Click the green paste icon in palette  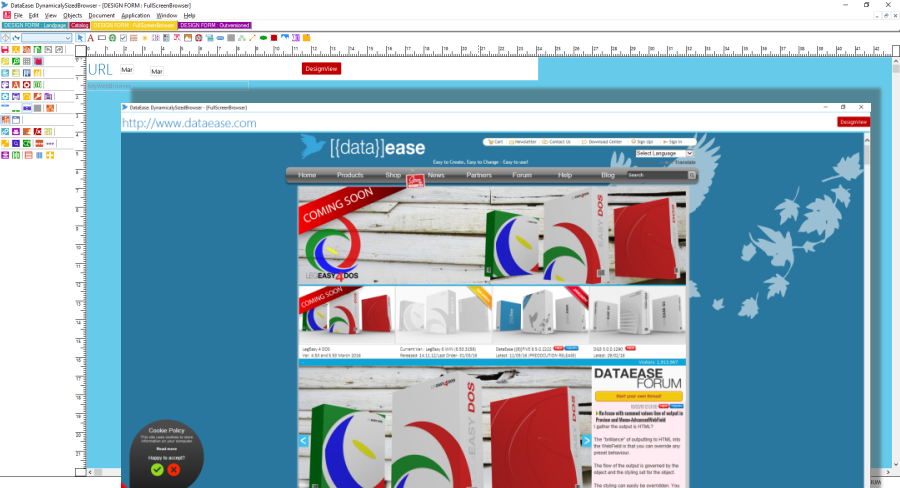pyautogui.click(x=37, y=49)
